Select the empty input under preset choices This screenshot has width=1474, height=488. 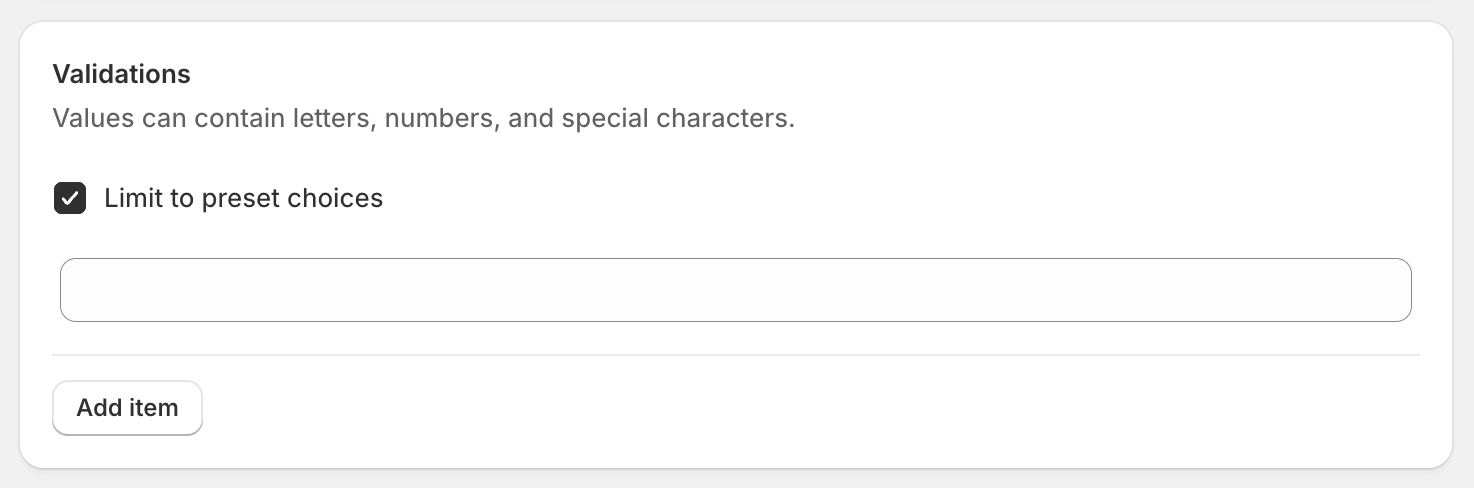pos(735,290)
